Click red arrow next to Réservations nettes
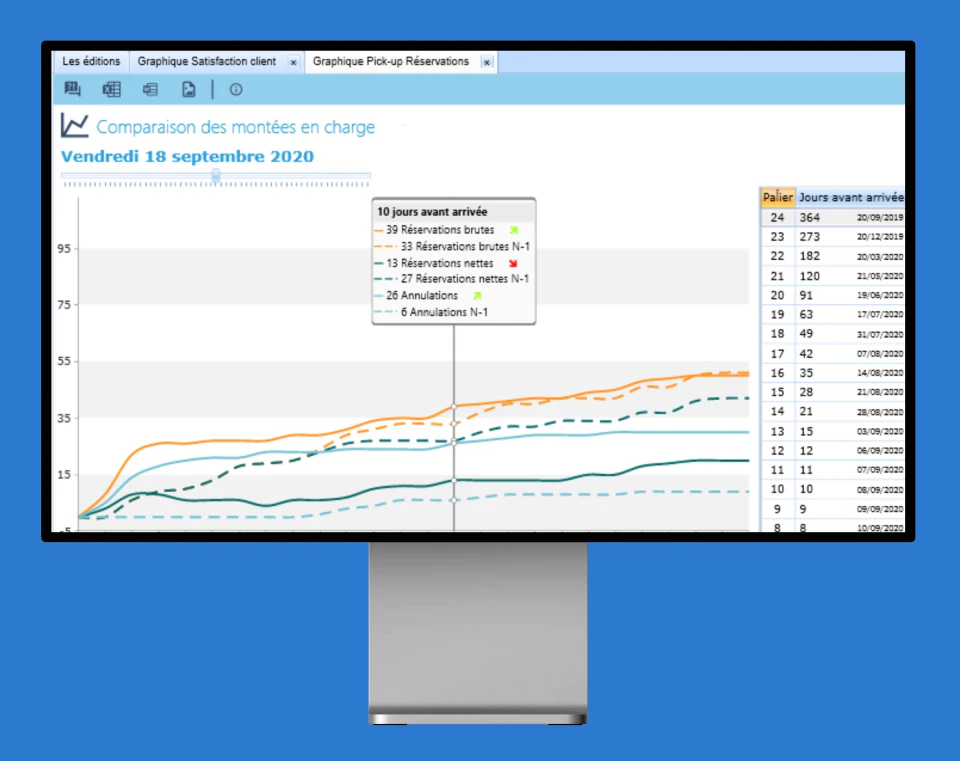This screenshot has width=960, height=761. 514,263
